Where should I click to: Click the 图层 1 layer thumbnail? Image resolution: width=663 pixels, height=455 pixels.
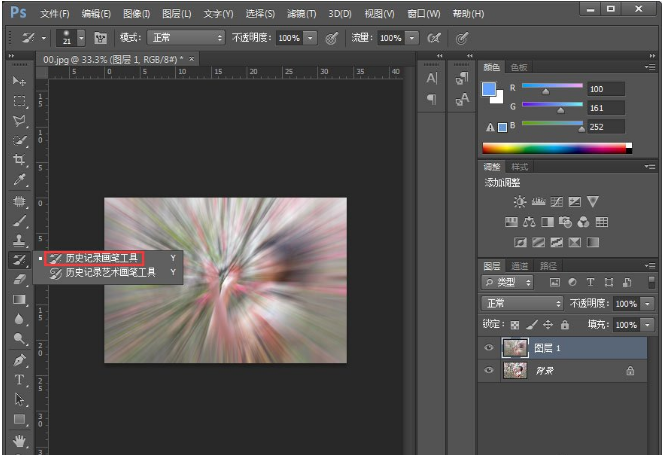click(516, 347)
